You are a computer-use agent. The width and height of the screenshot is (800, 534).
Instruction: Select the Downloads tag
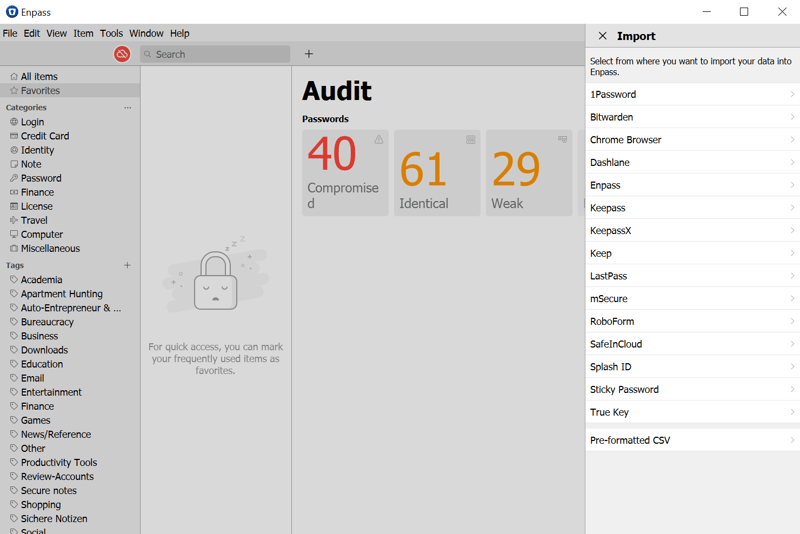coord(44,350)
